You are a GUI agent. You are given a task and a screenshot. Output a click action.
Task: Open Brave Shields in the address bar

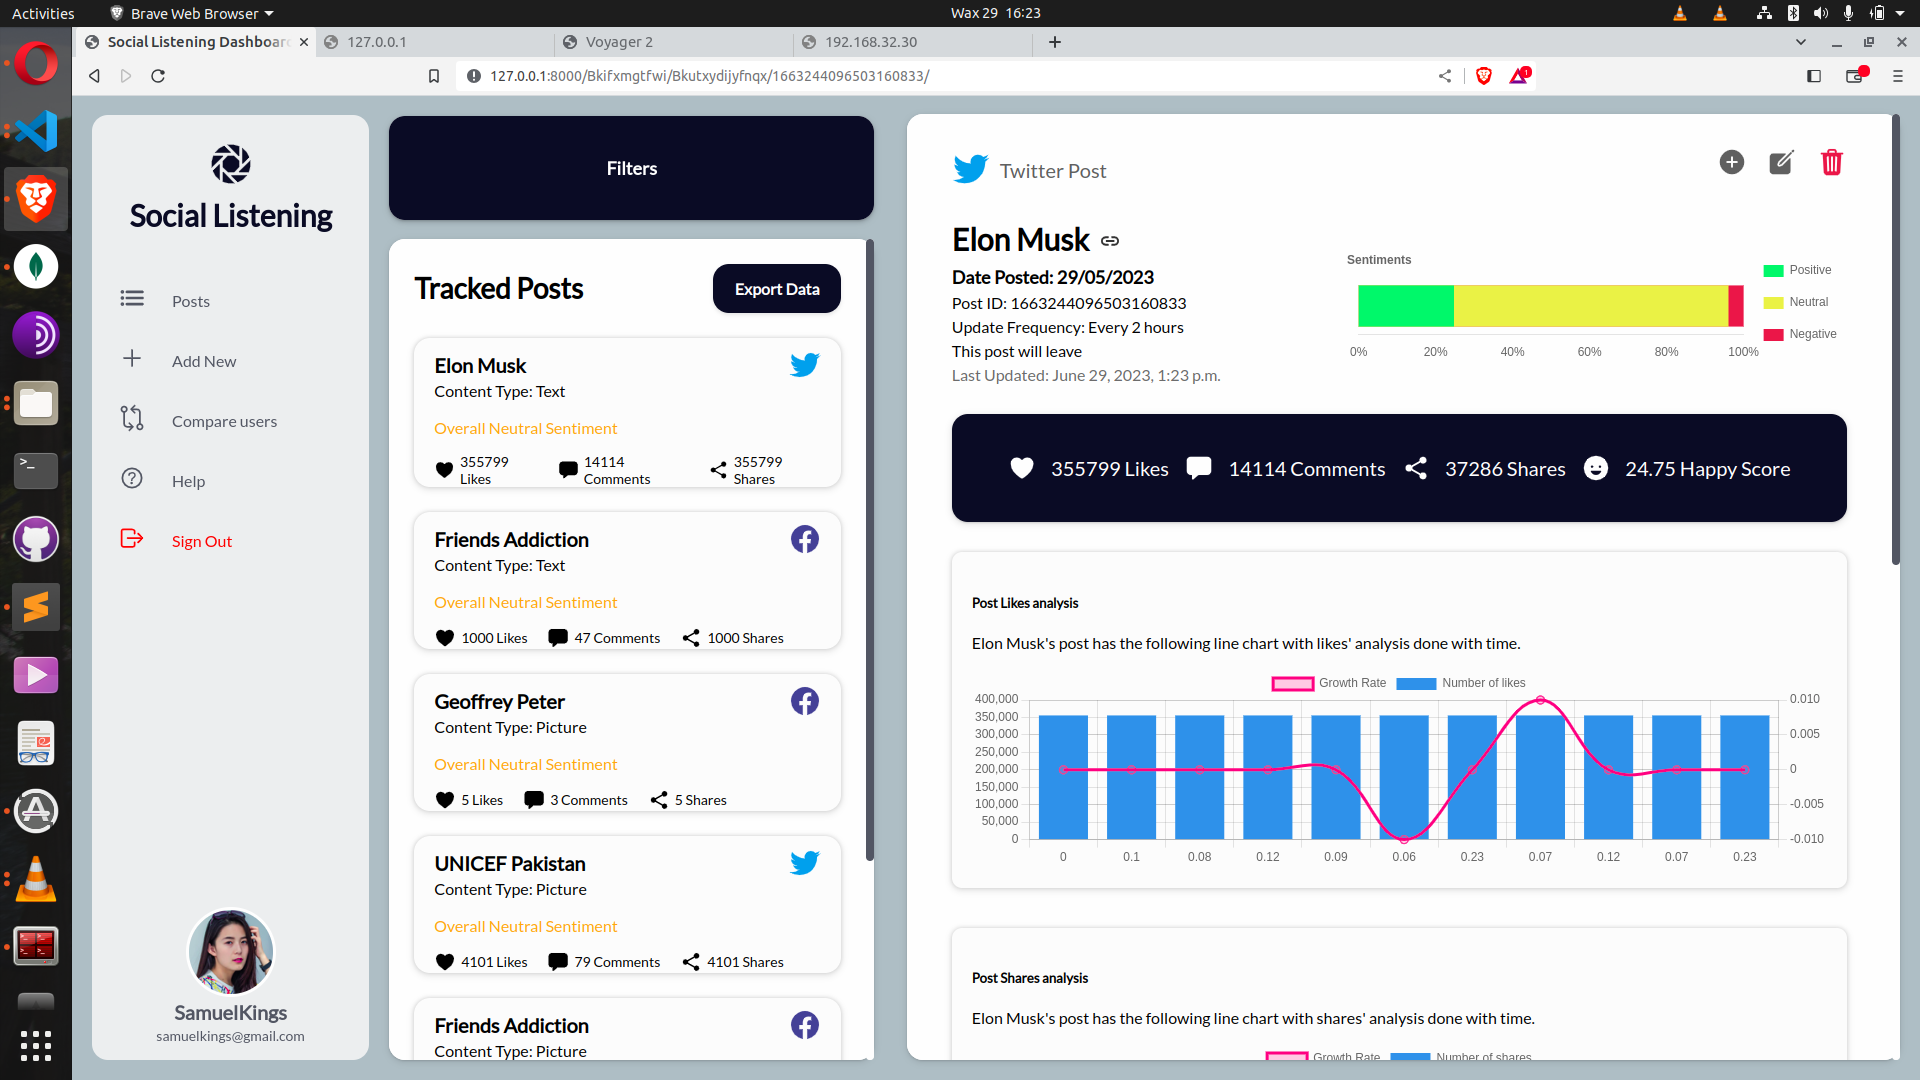(1483, 75)
